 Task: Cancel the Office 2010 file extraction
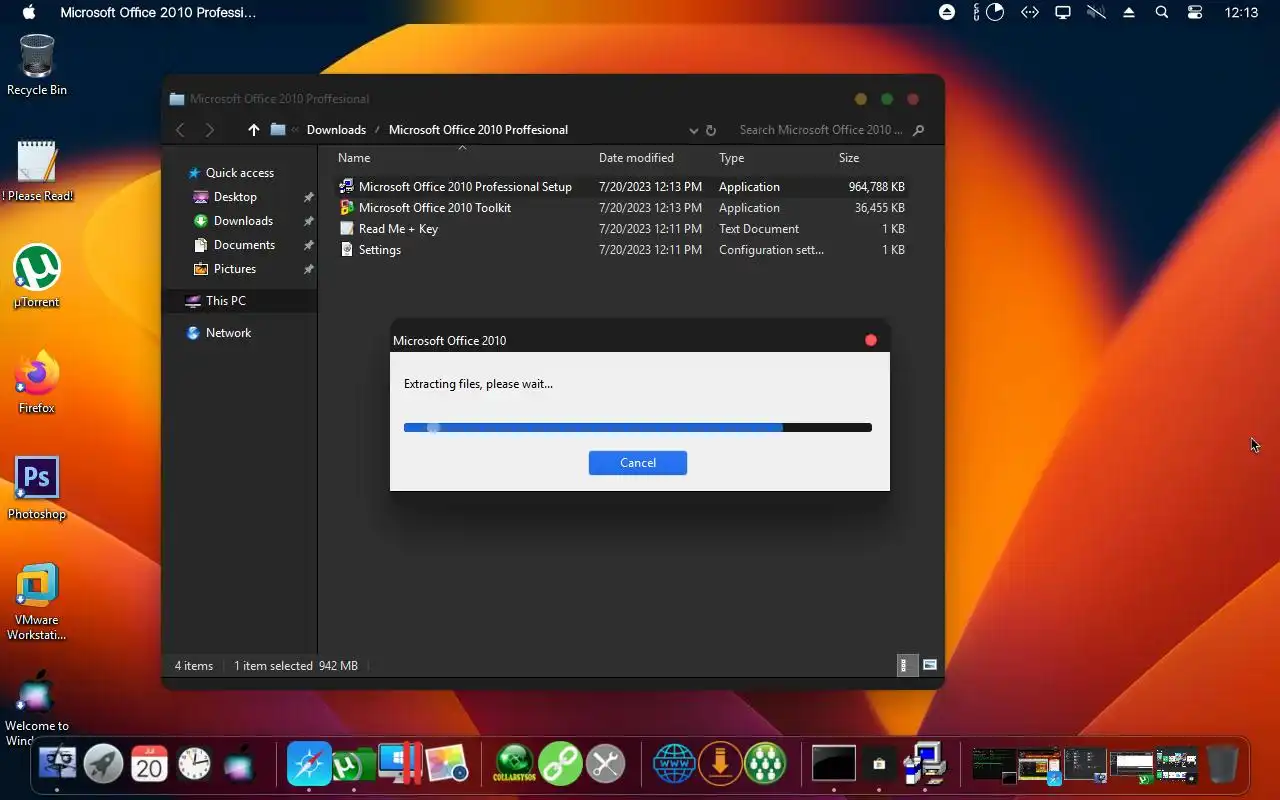click(x=637, y=463)
